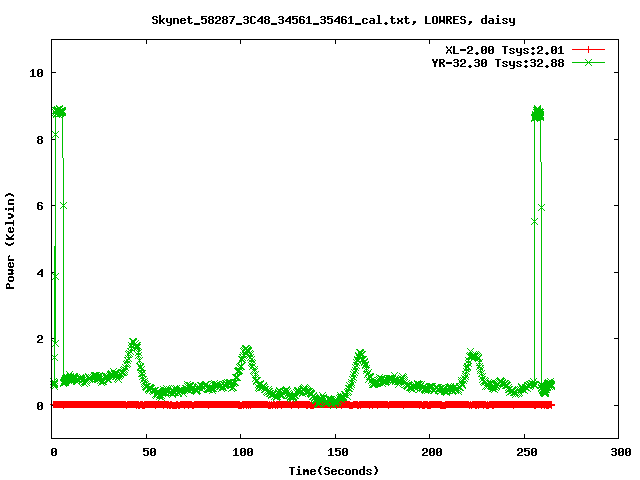Screen dimensions: 640x480
Task: Click the green peak near 163 seconds
Action: coord(360,355)
